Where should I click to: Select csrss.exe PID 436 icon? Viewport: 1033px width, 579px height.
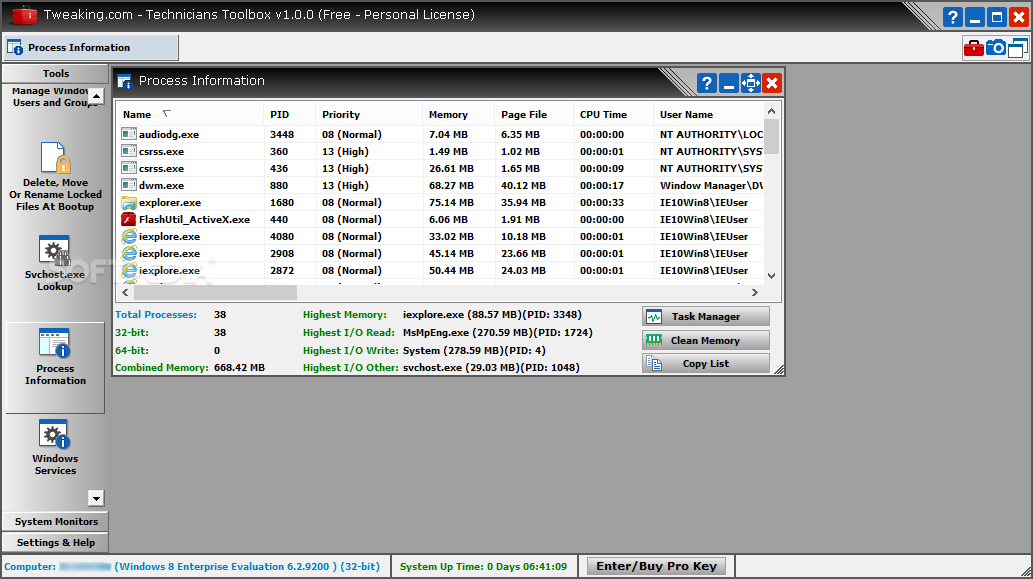(x=128, y=169)
